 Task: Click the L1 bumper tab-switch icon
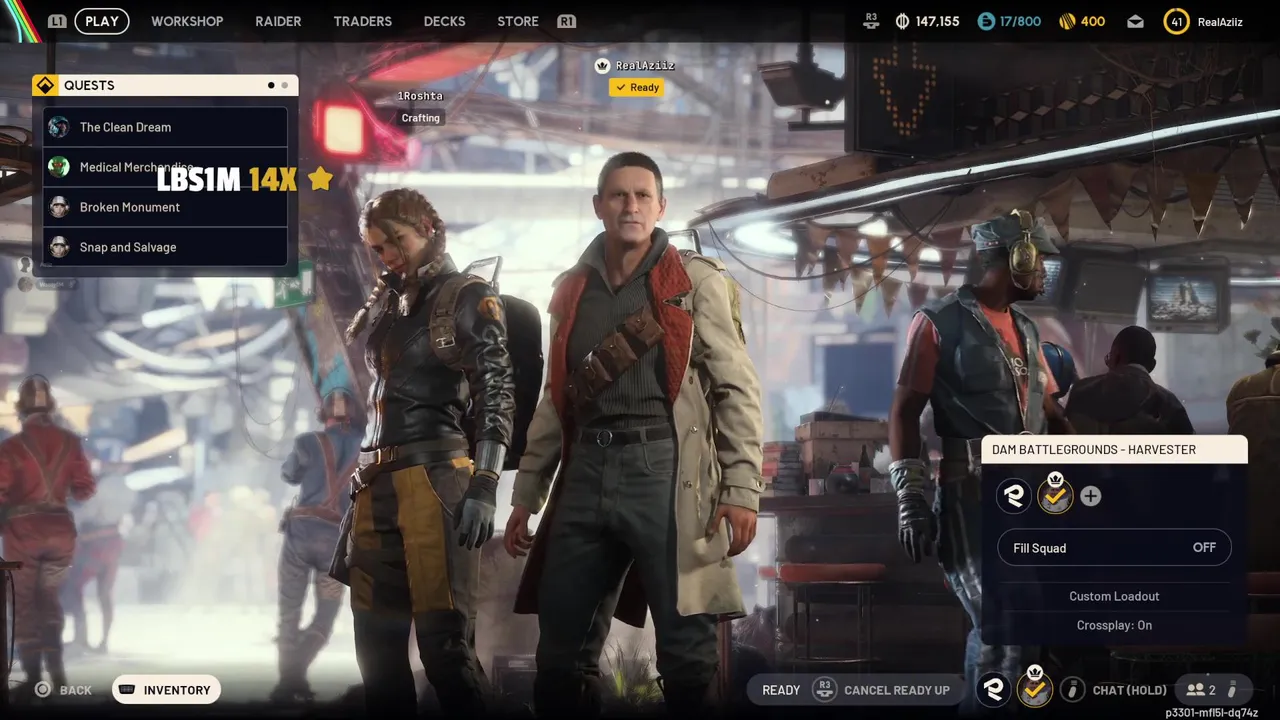(57, 21)
